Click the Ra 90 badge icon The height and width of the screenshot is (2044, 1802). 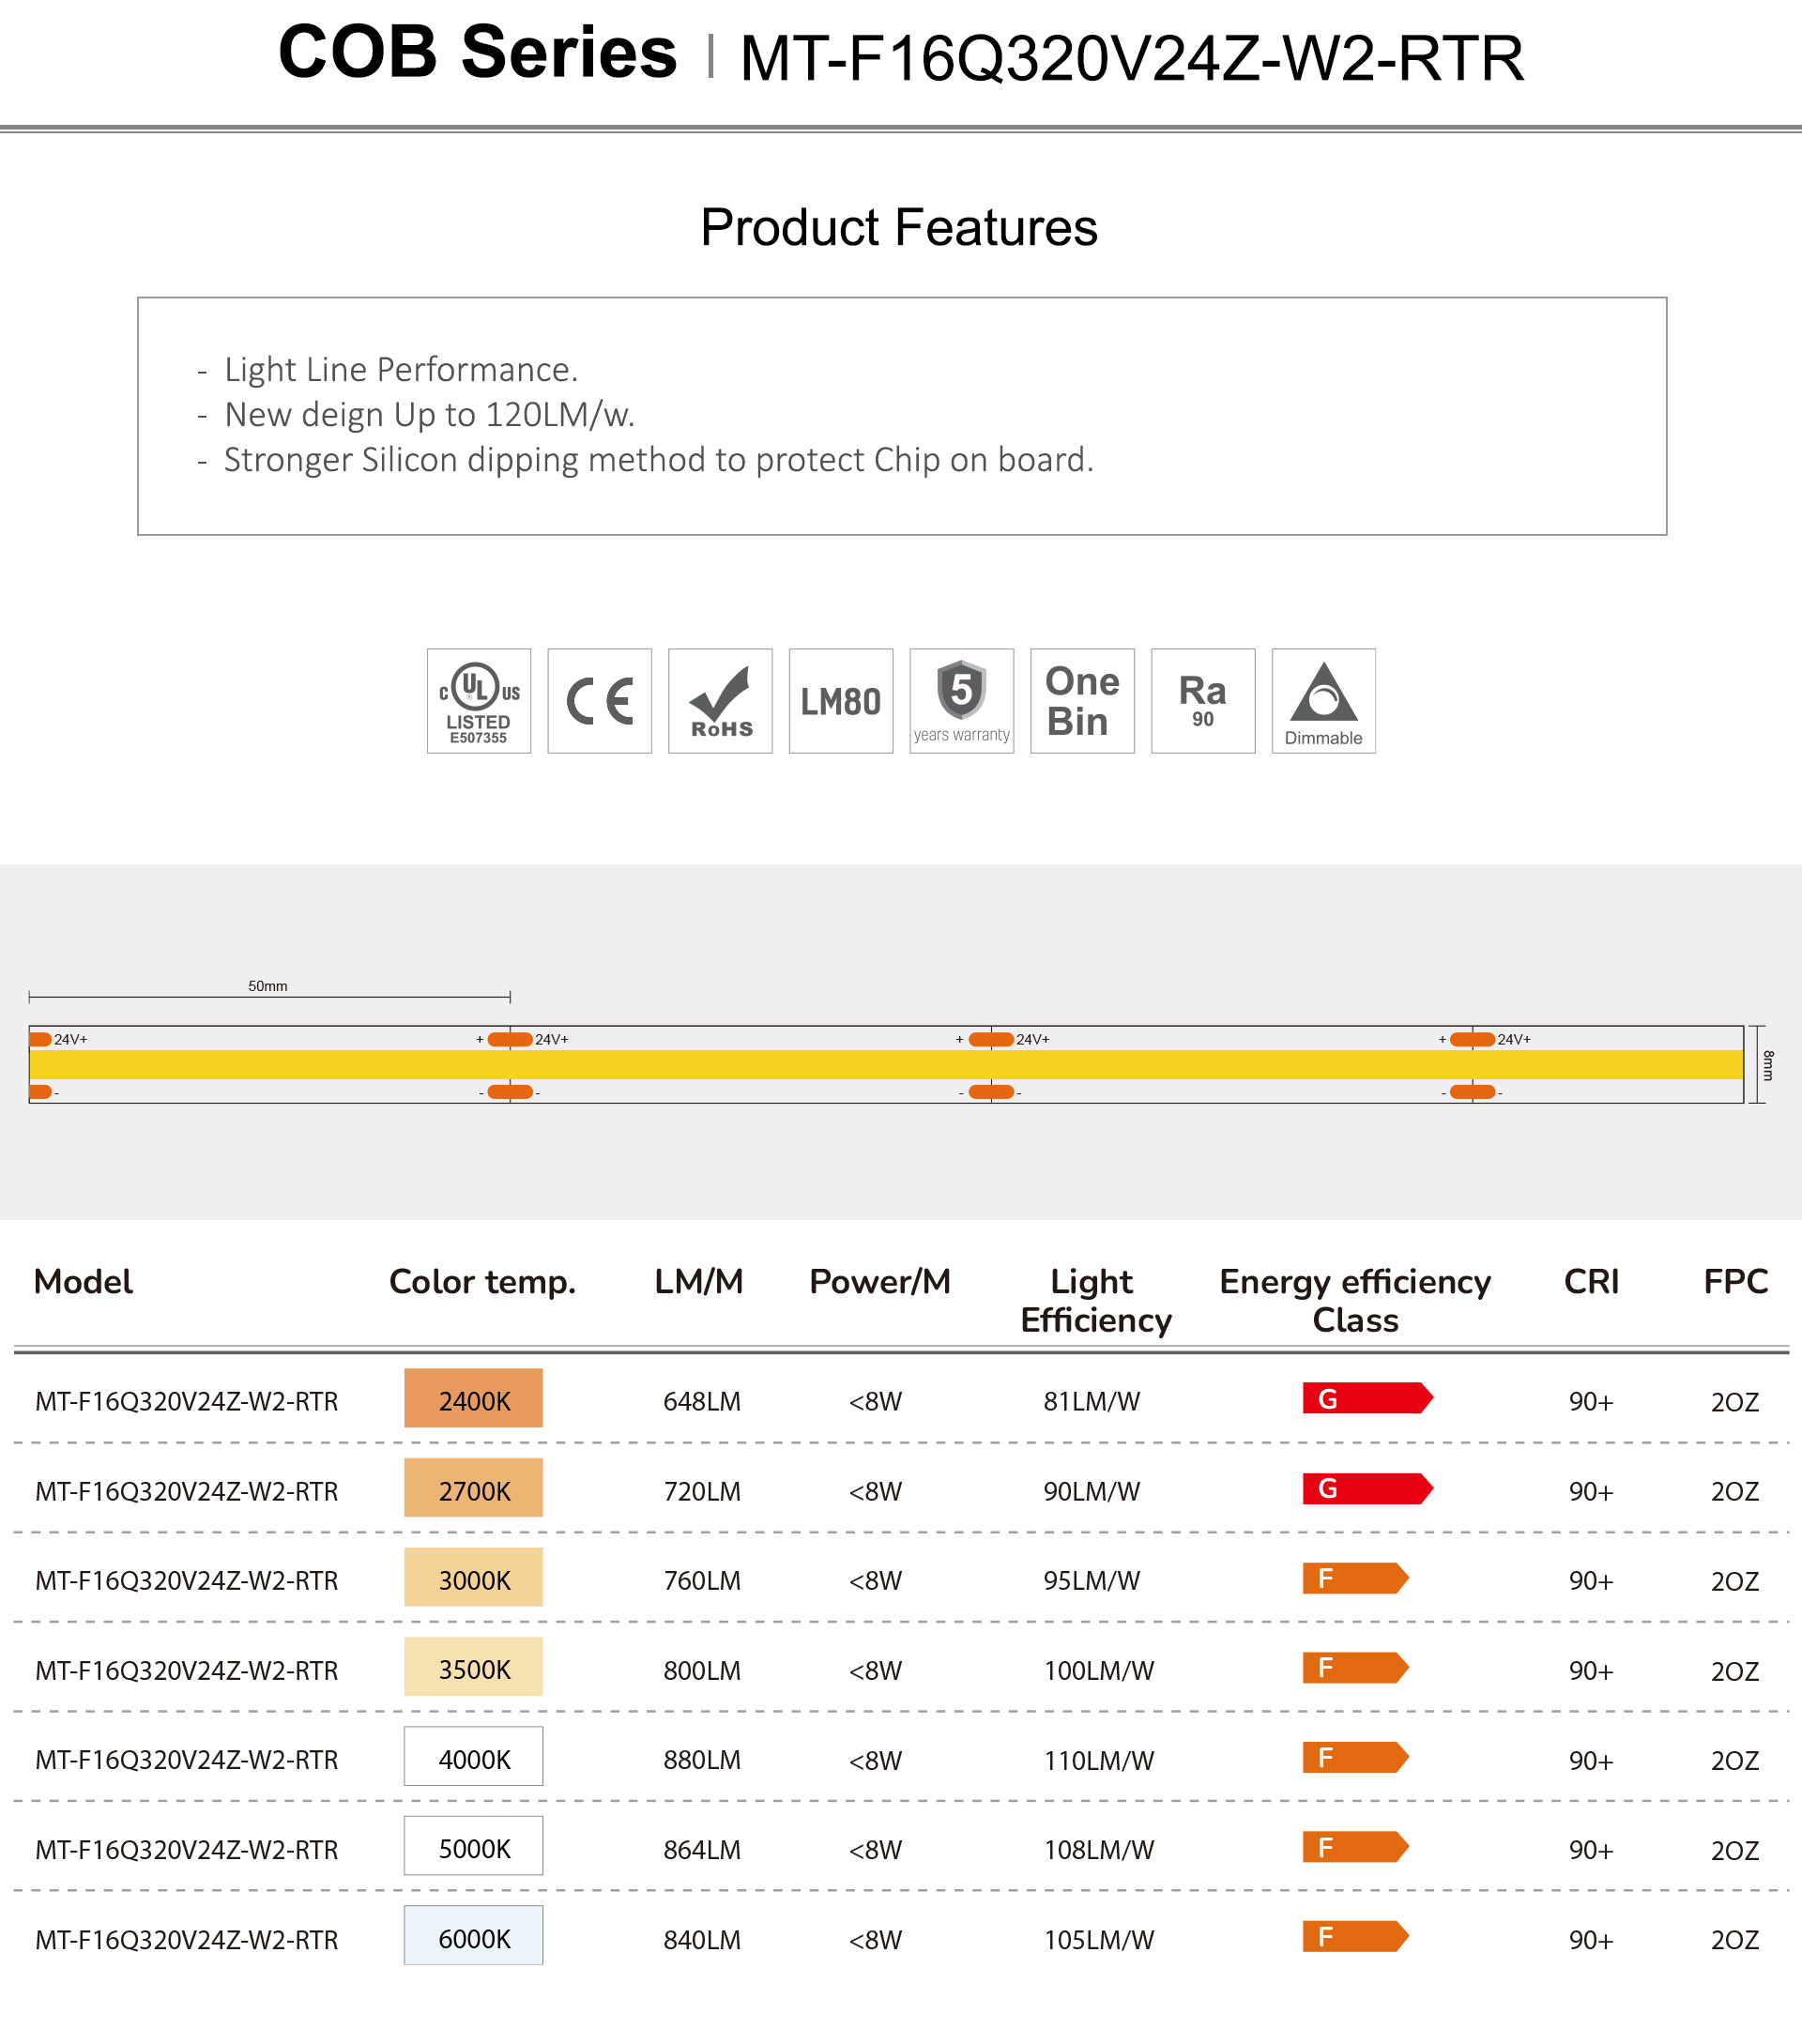coord(1202,701)
